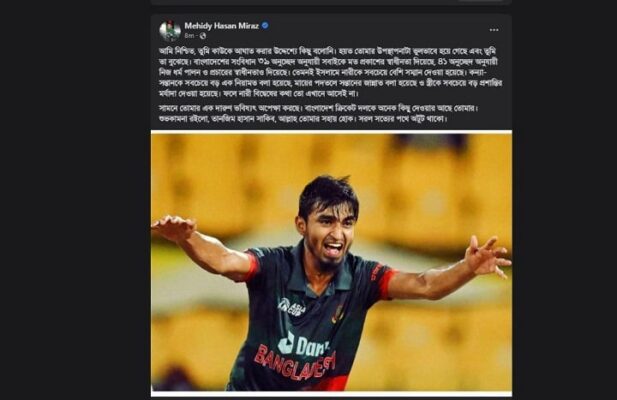Click the blue verified badge beside the name
This screenshot has height=400, width=617.
(x=265, y=26)
